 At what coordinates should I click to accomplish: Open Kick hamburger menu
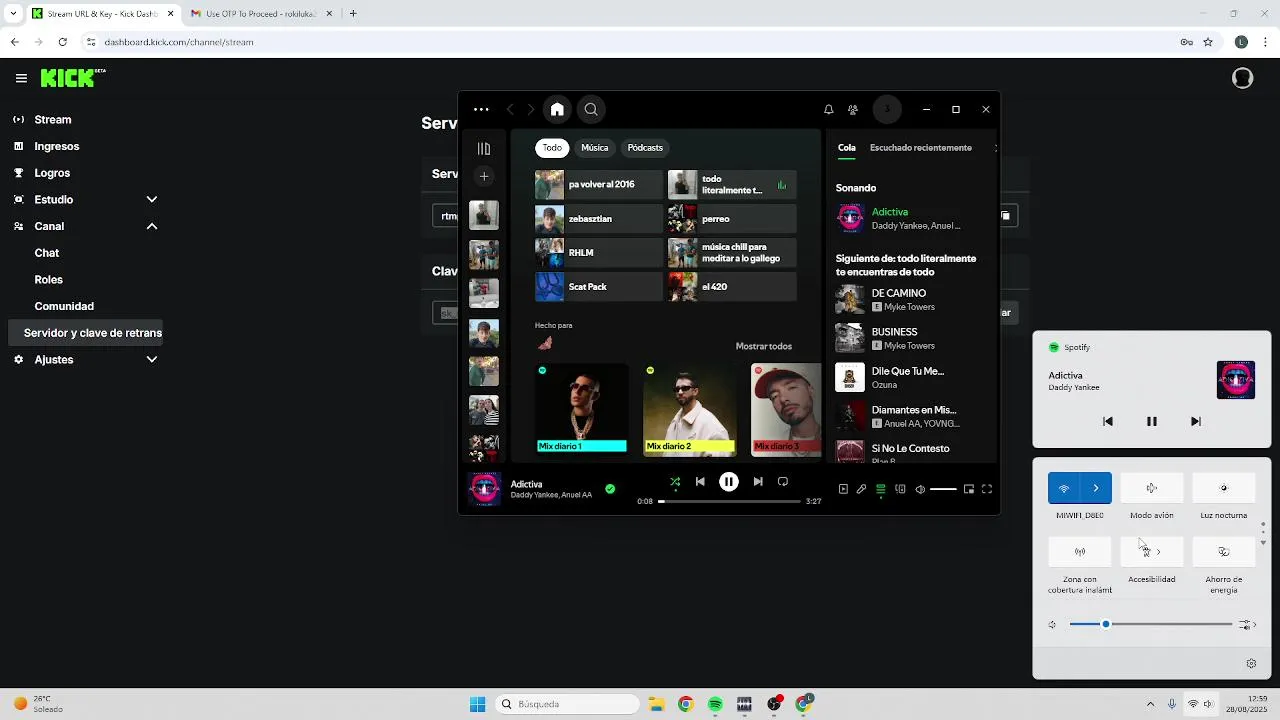point(21,78)
